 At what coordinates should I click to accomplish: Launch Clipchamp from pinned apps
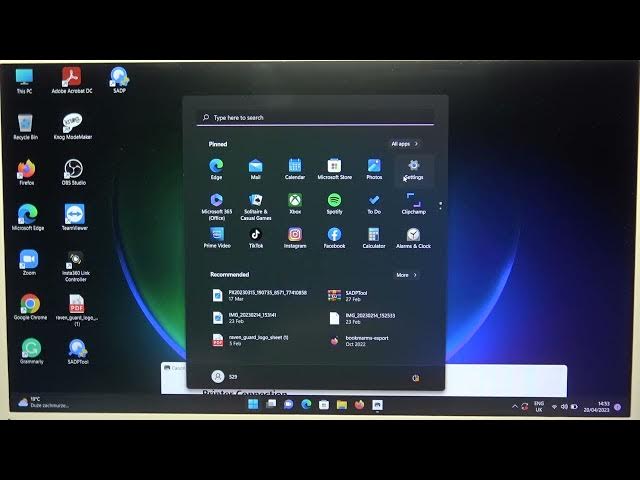(x=413, y=204)
